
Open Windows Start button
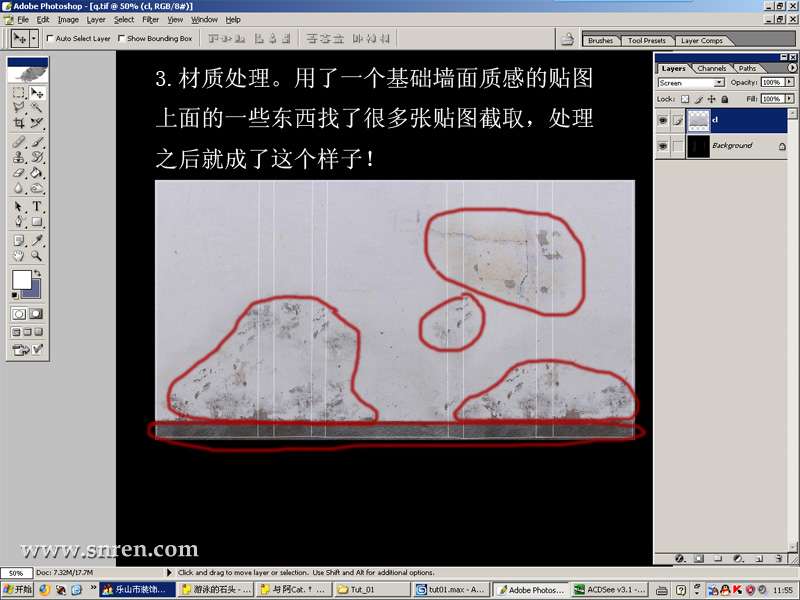click(17, 590)
